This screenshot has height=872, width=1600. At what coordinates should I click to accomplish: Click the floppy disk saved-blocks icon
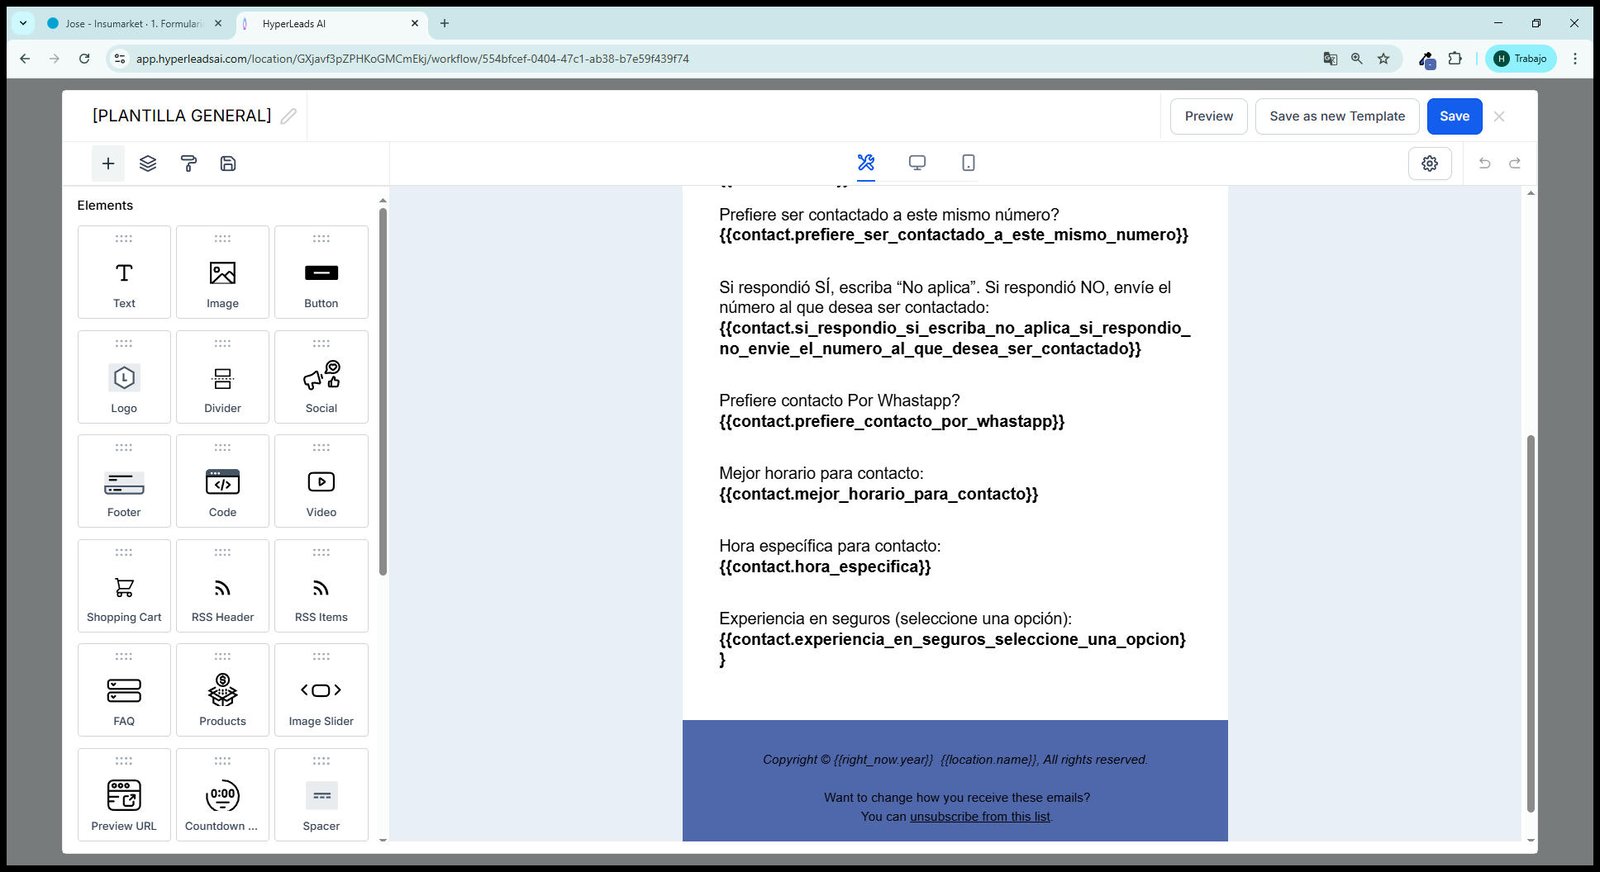click(x=228, y=163)
